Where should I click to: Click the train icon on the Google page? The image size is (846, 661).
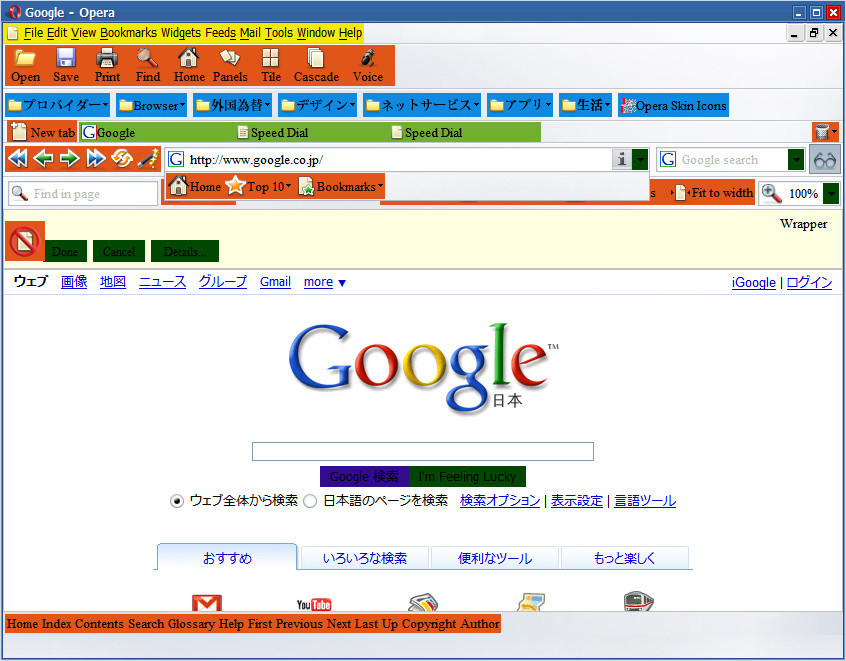click(x=638, y=602)
